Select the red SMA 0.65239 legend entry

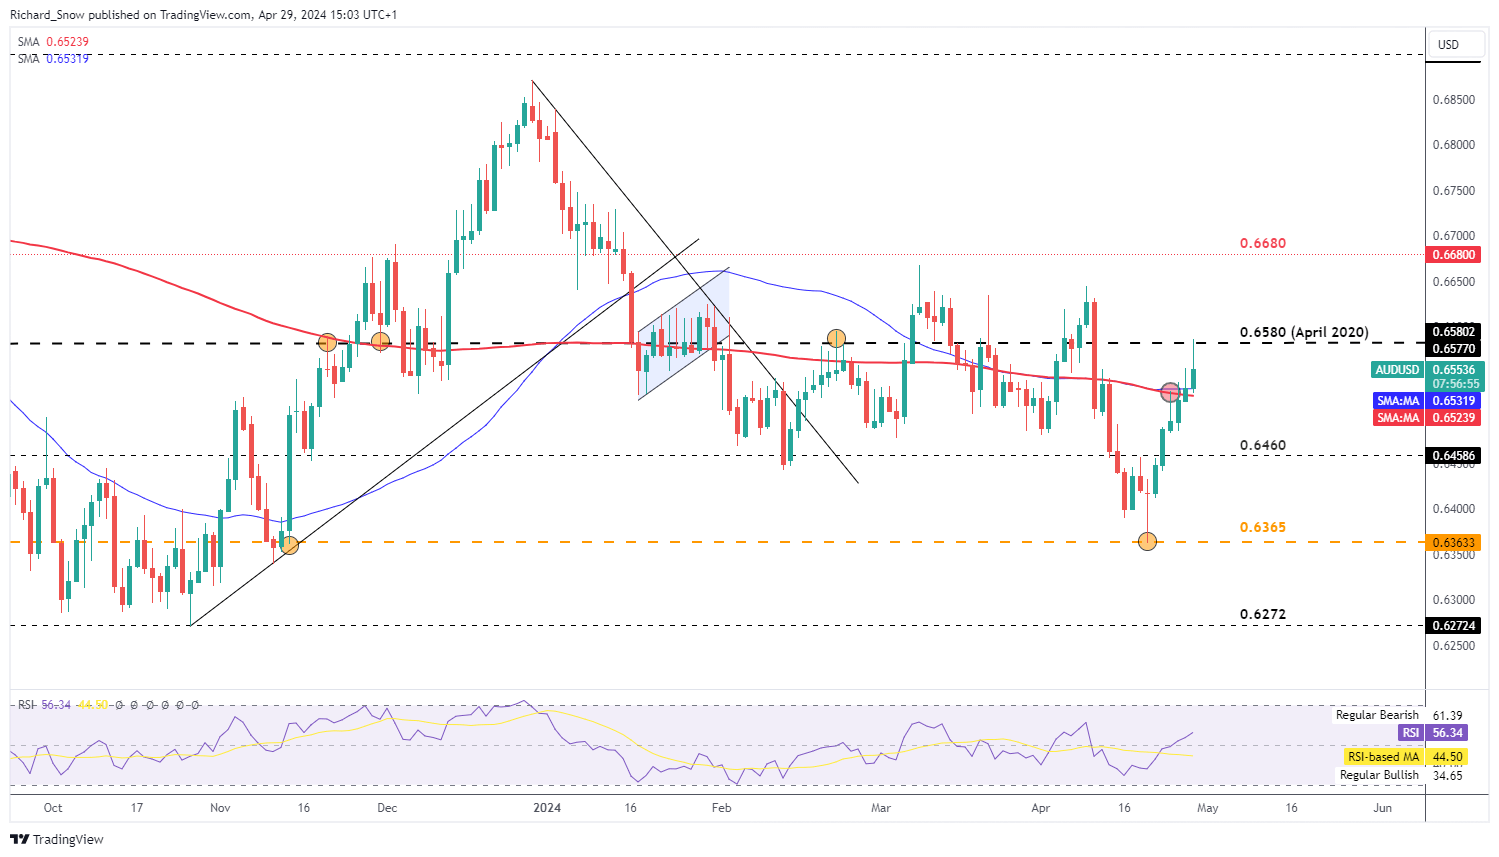[53, 42]
